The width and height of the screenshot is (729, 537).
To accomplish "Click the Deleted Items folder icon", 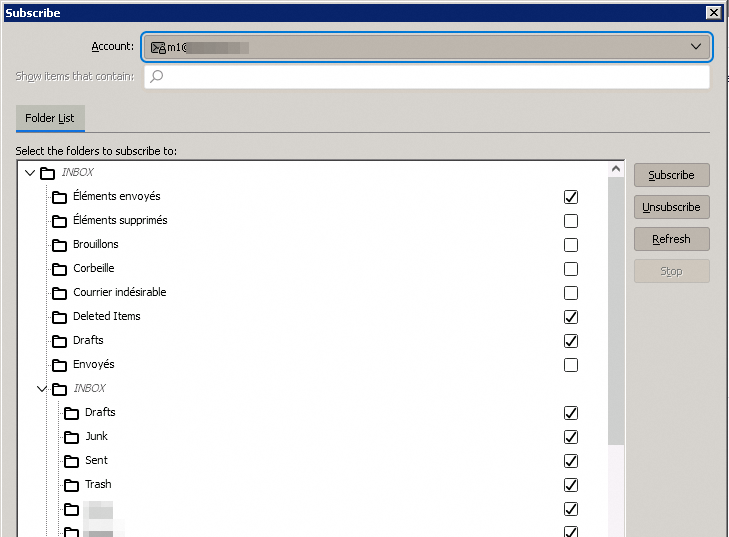I will [x=59, y=317].
